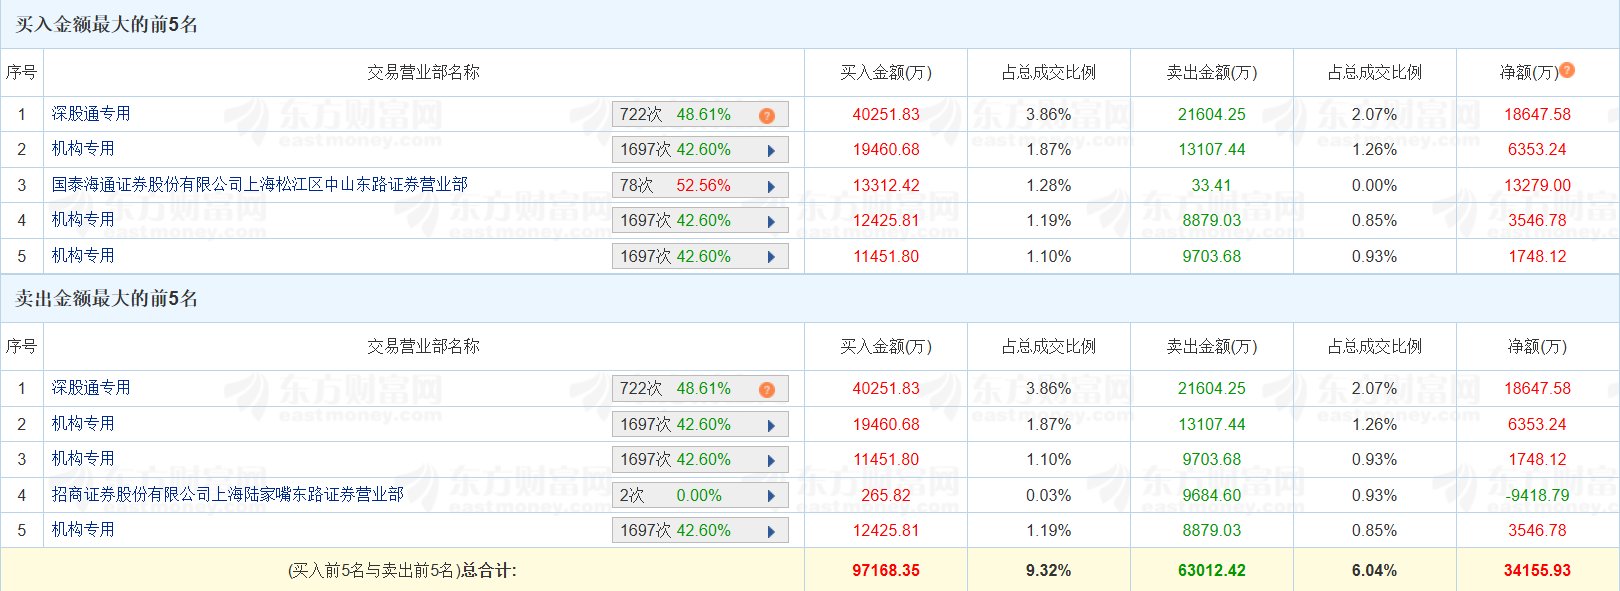
Task: Expand arrow for 机构专用 in buy table row 5
Action: click(x=771, y=257)
